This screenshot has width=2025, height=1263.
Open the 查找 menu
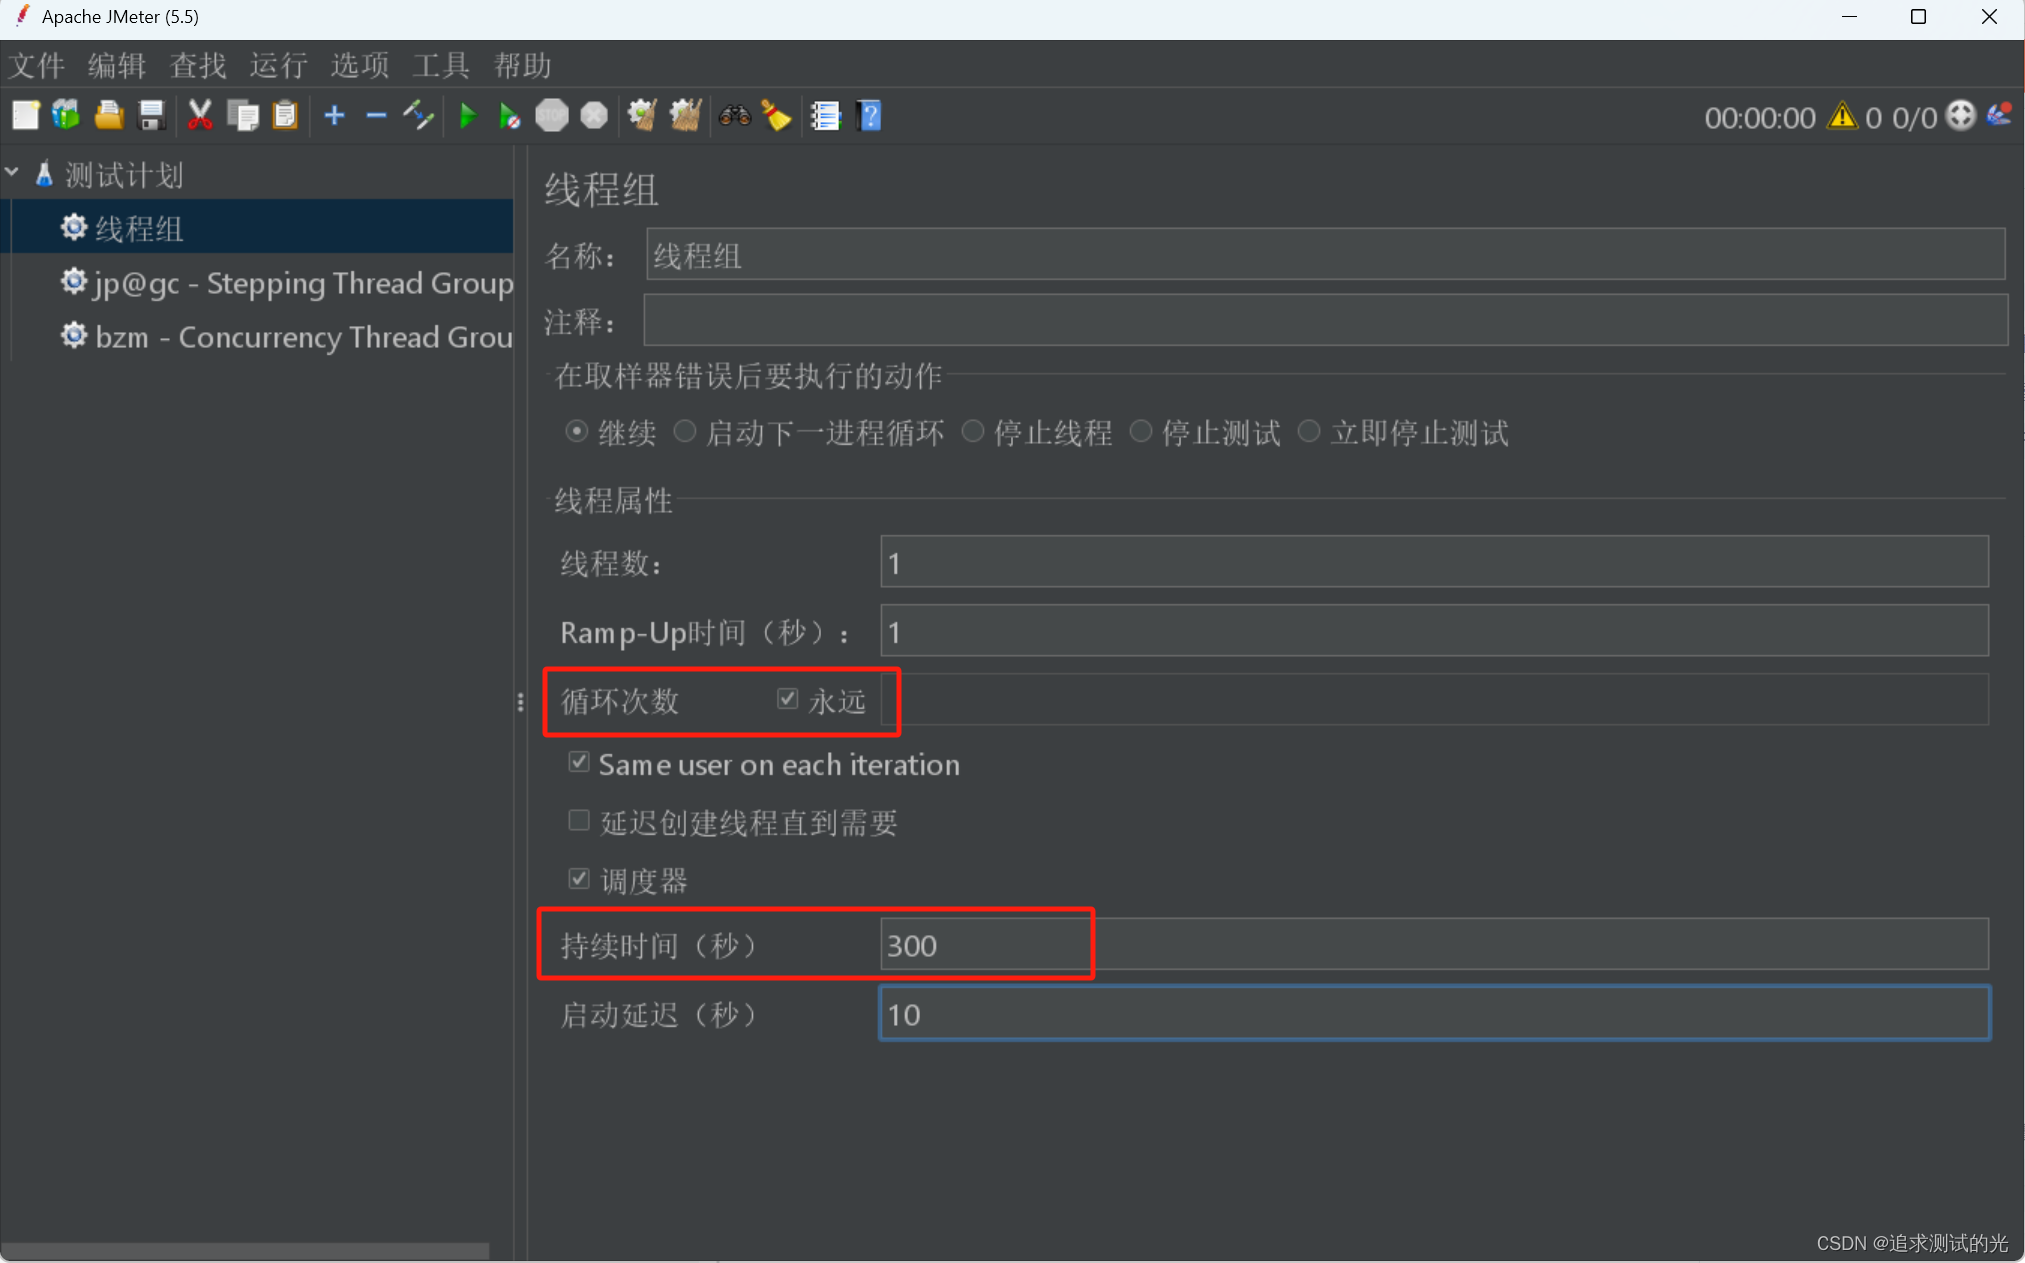tap(198, 66)
